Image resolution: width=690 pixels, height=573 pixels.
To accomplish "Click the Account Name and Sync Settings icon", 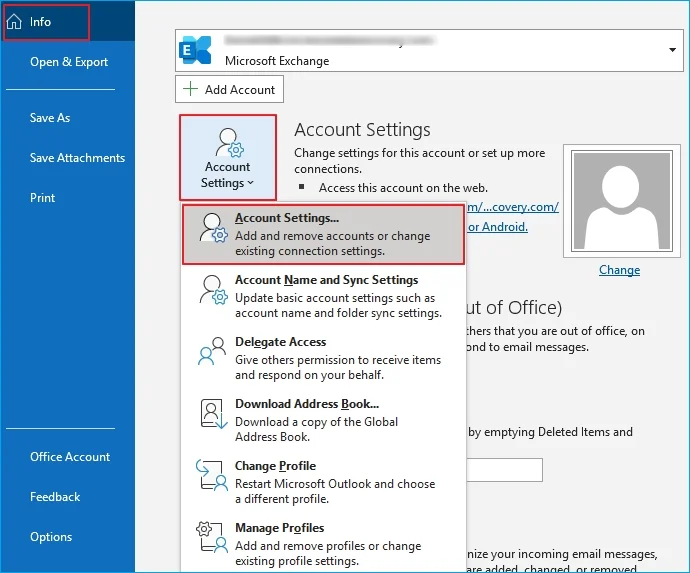I will (x=213, y=289).
